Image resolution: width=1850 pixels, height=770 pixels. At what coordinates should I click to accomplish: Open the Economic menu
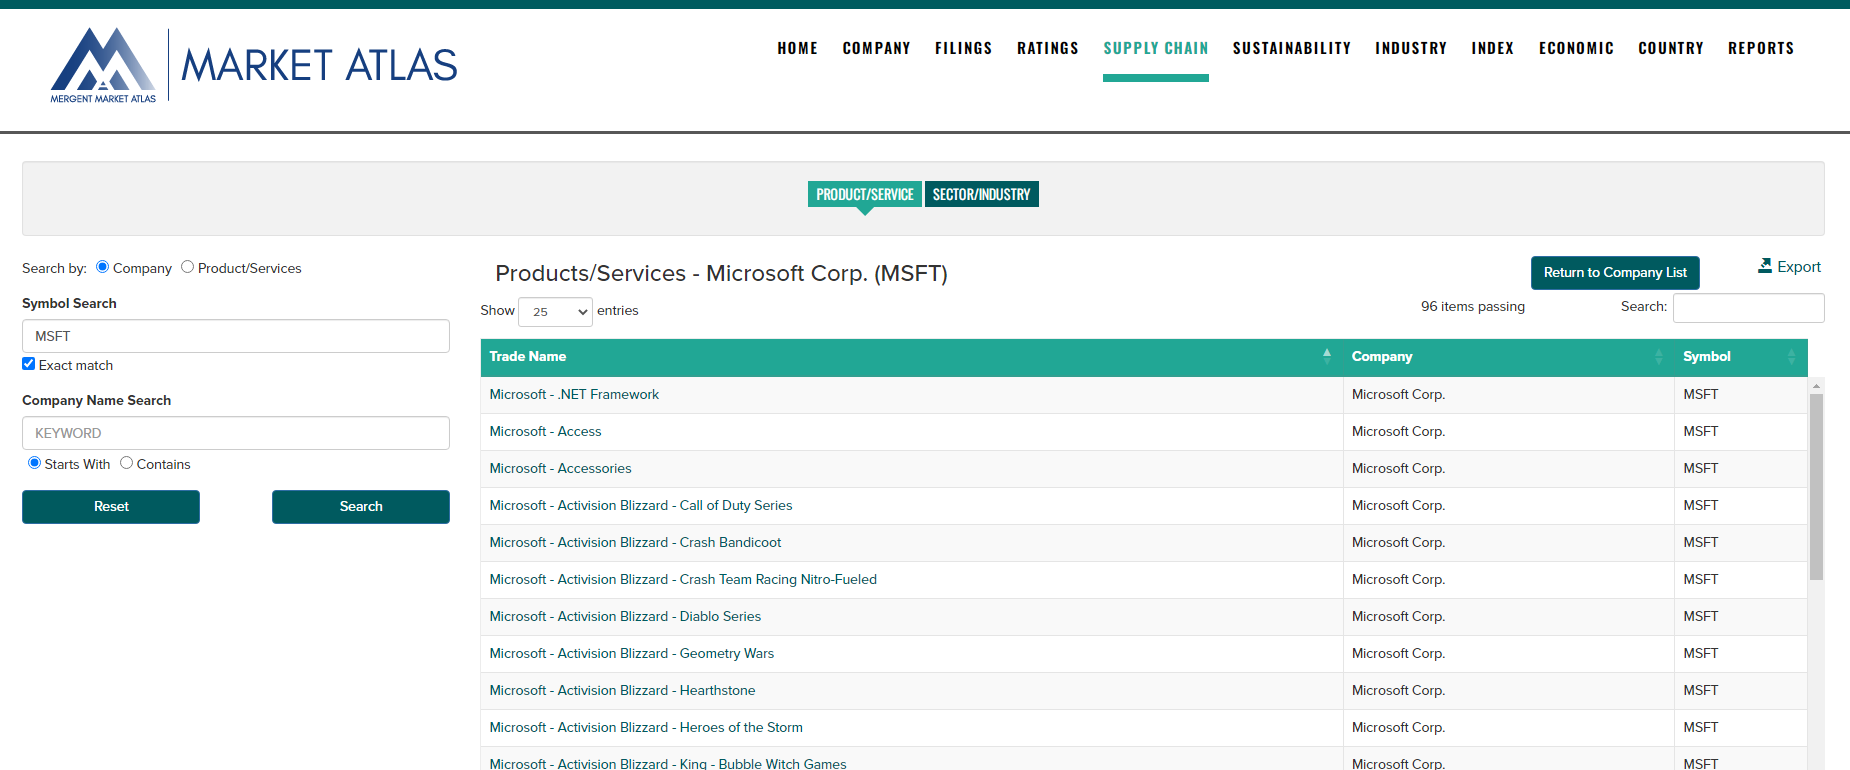[x=1576, y=48]
